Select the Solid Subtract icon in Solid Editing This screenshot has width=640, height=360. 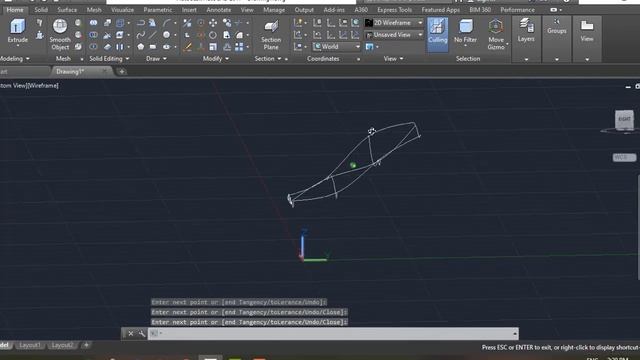click(x=93, y=35)
